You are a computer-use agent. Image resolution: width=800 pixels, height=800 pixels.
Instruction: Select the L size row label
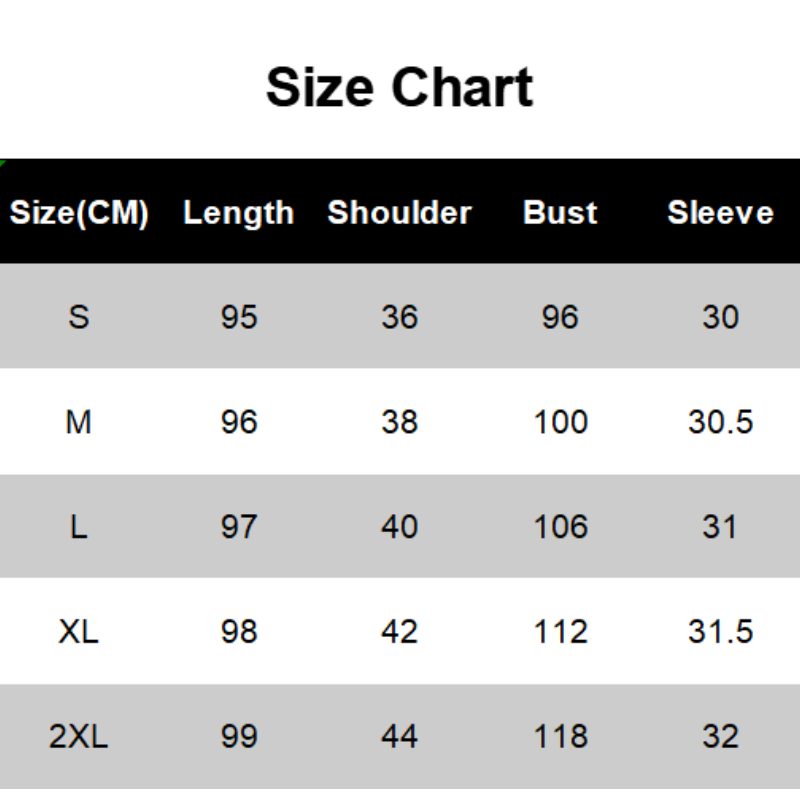[x=79, y=527]
